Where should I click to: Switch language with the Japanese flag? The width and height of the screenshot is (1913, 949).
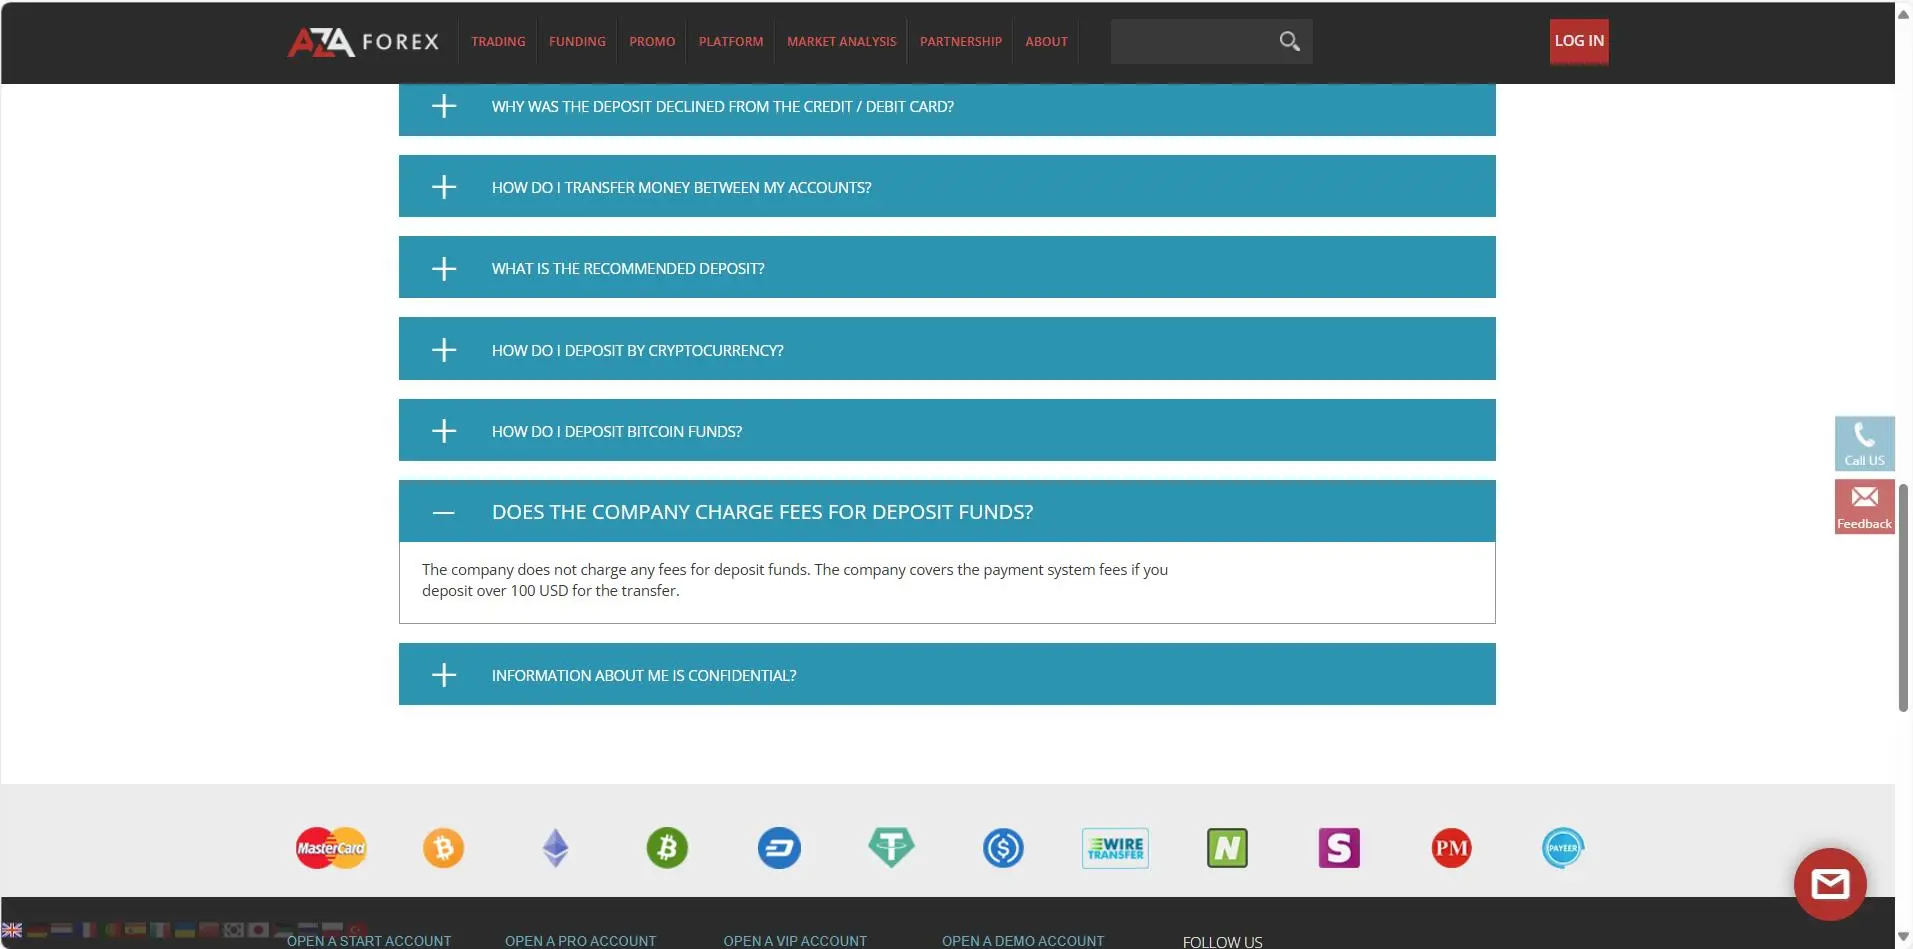258,930
